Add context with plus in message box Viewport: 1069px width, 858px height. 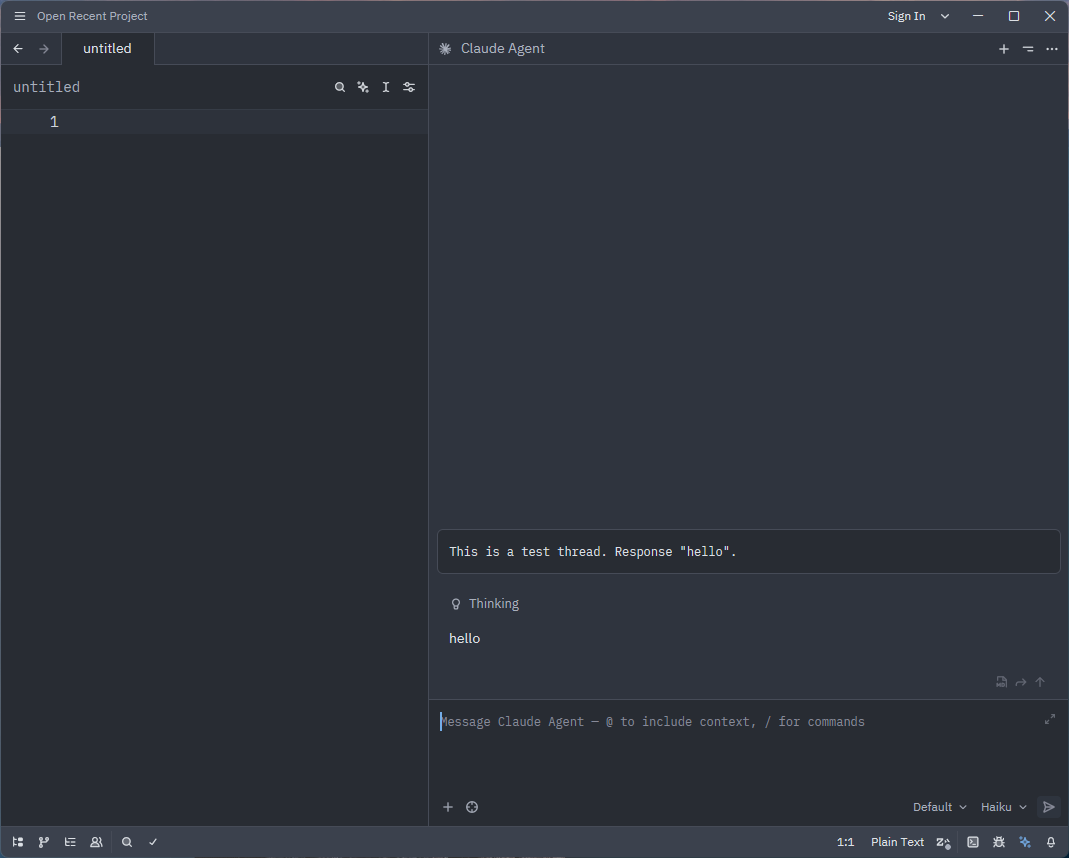pyautogui.click(x=448, y=807)
